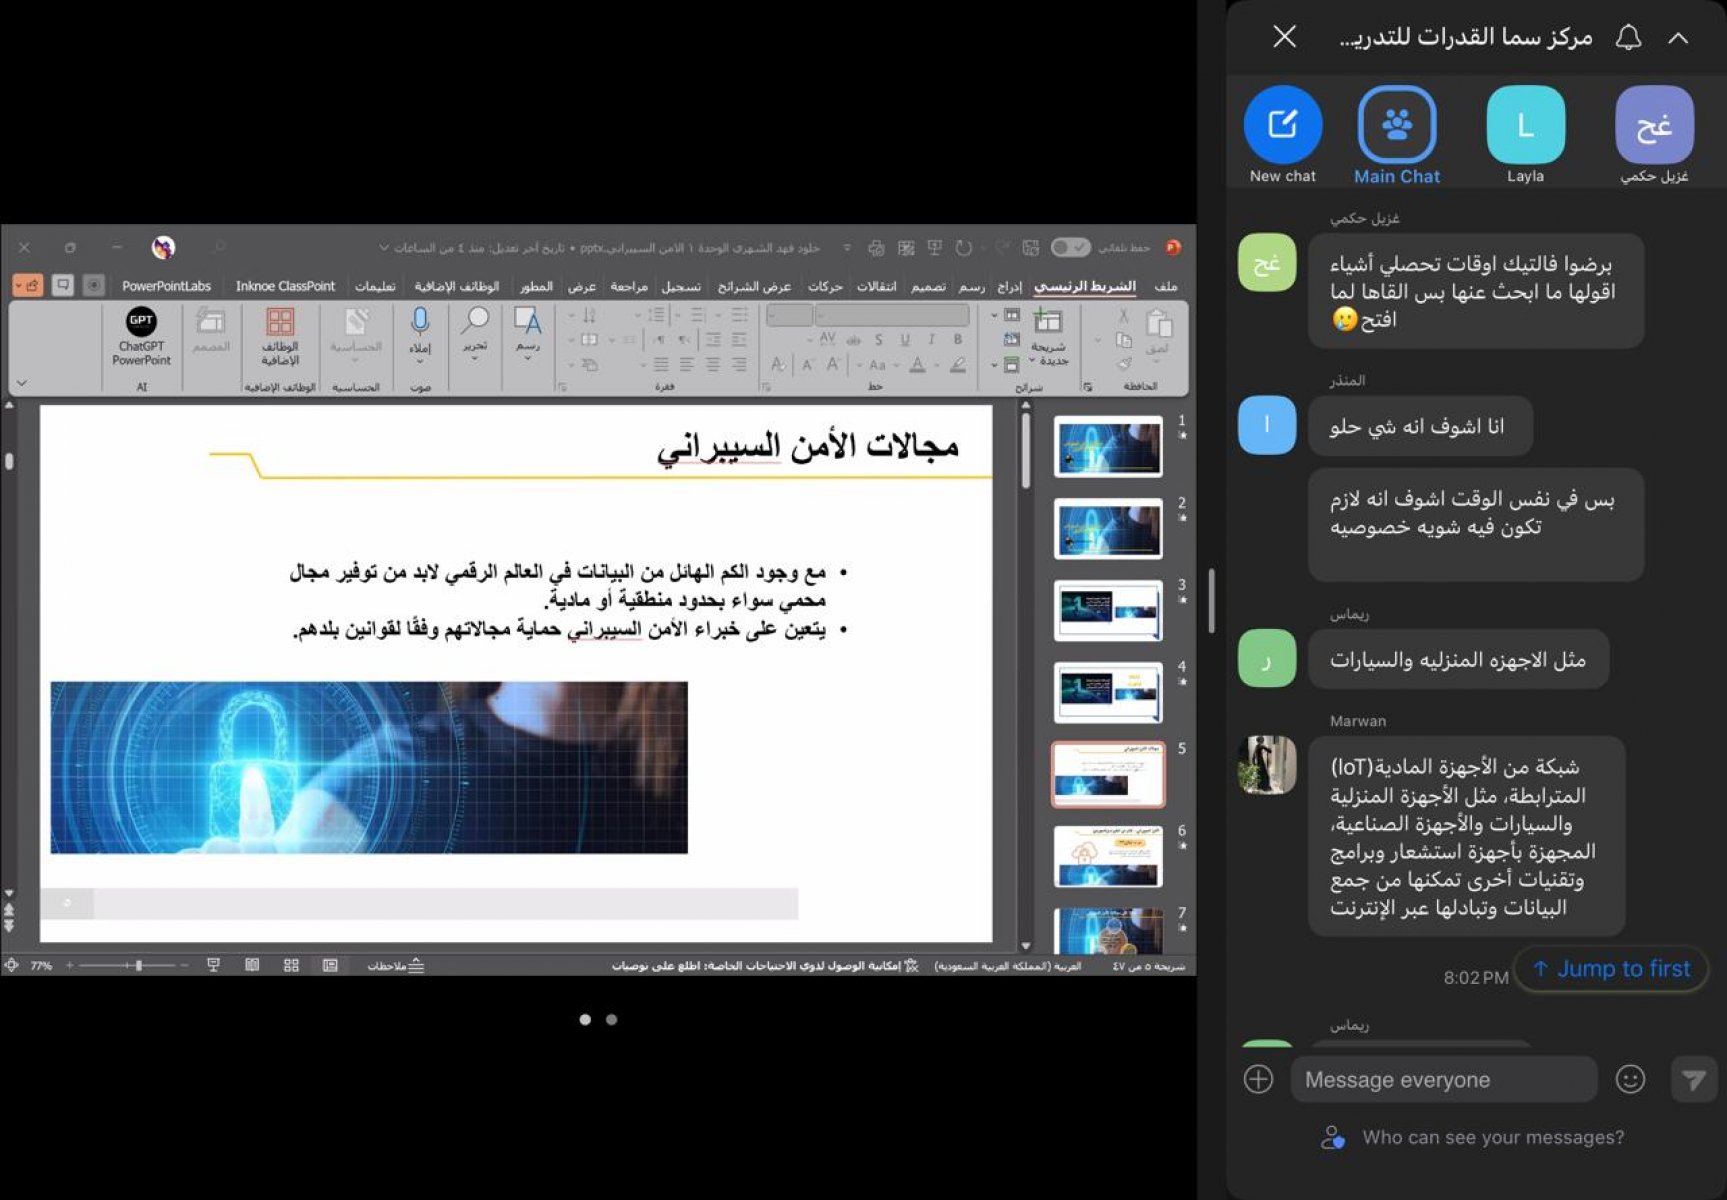
Task: Click the send message arrow icon
Action: point(1693,1080)
